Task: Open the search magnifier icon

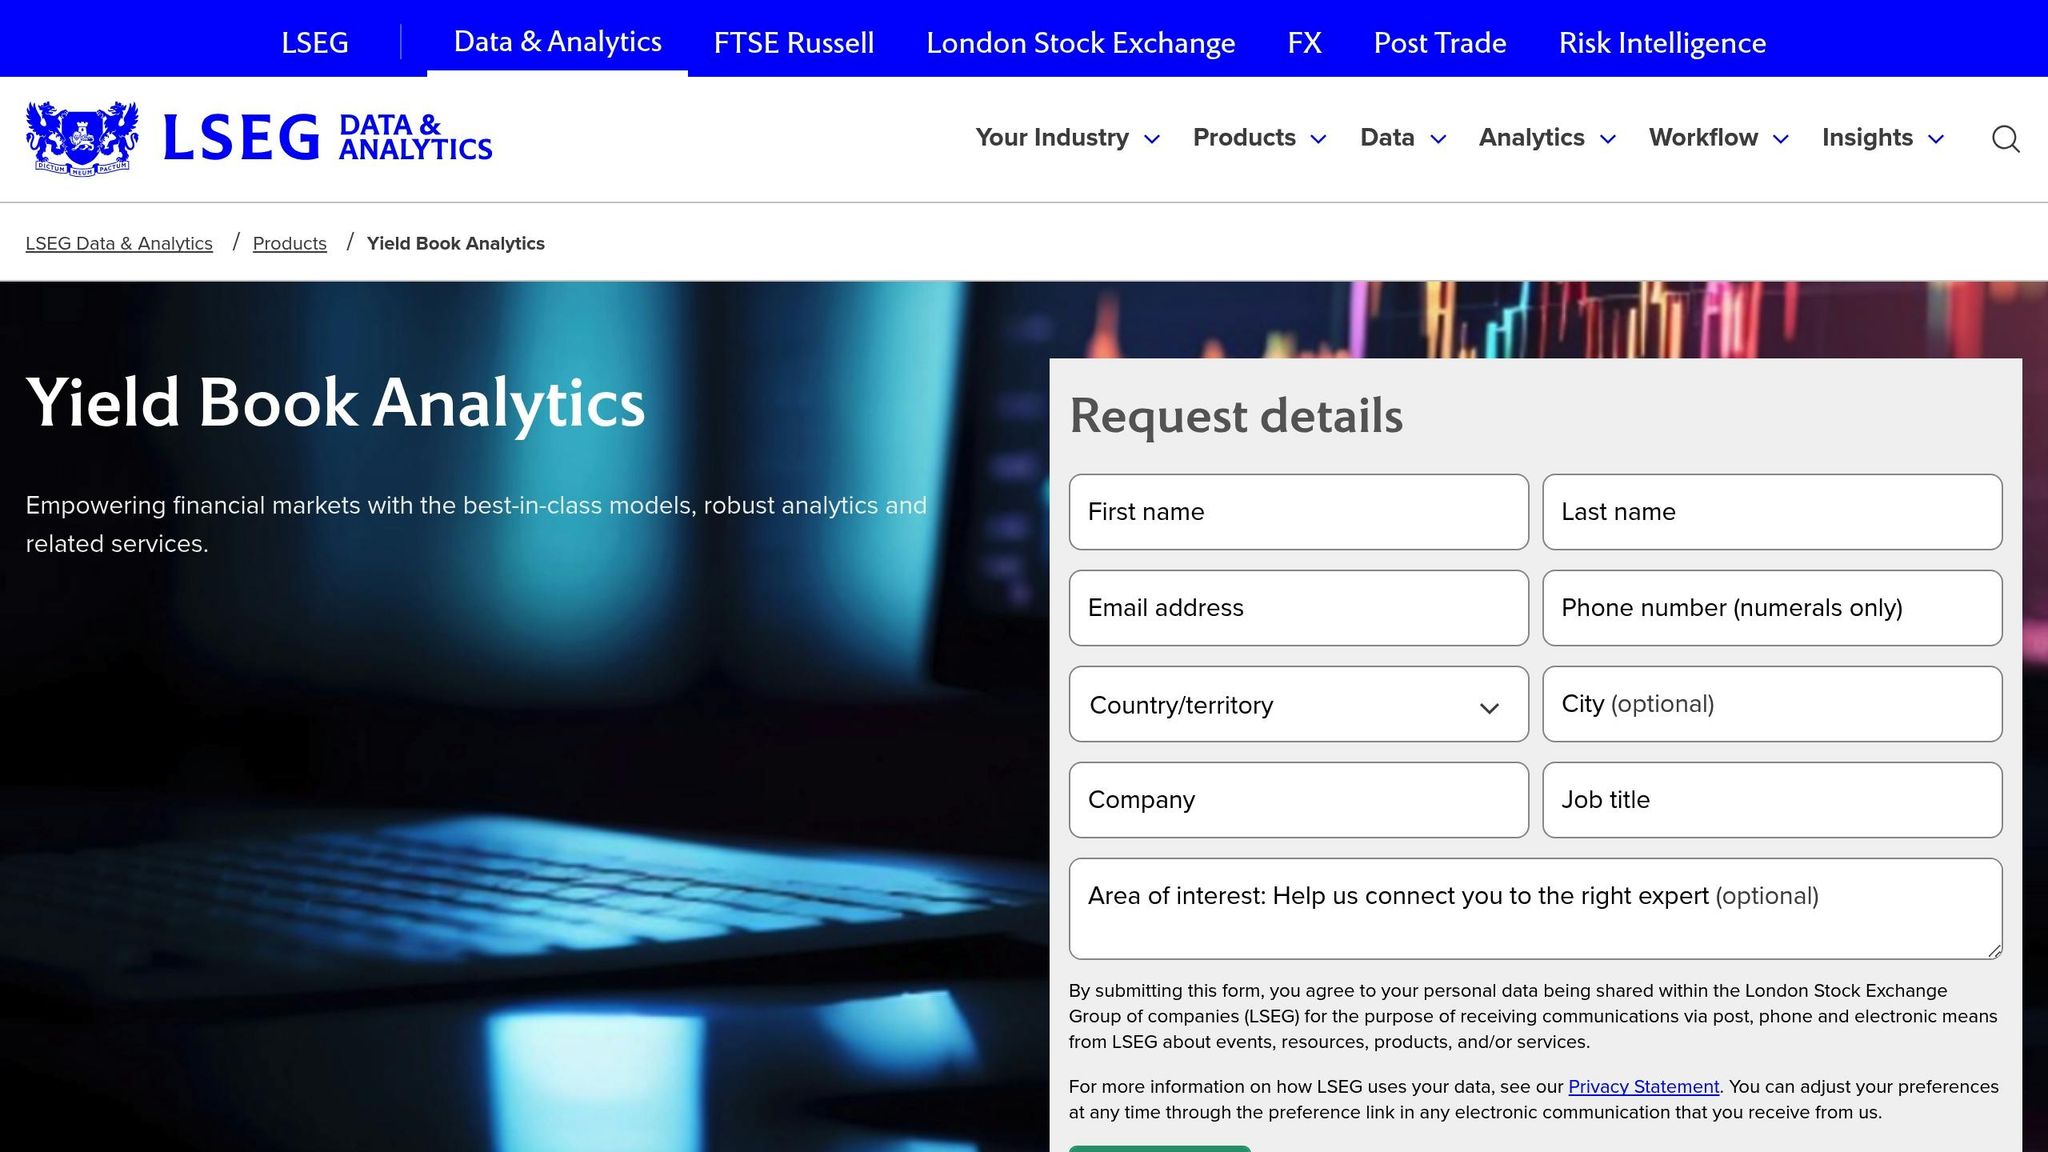Action: (2005, 139)
